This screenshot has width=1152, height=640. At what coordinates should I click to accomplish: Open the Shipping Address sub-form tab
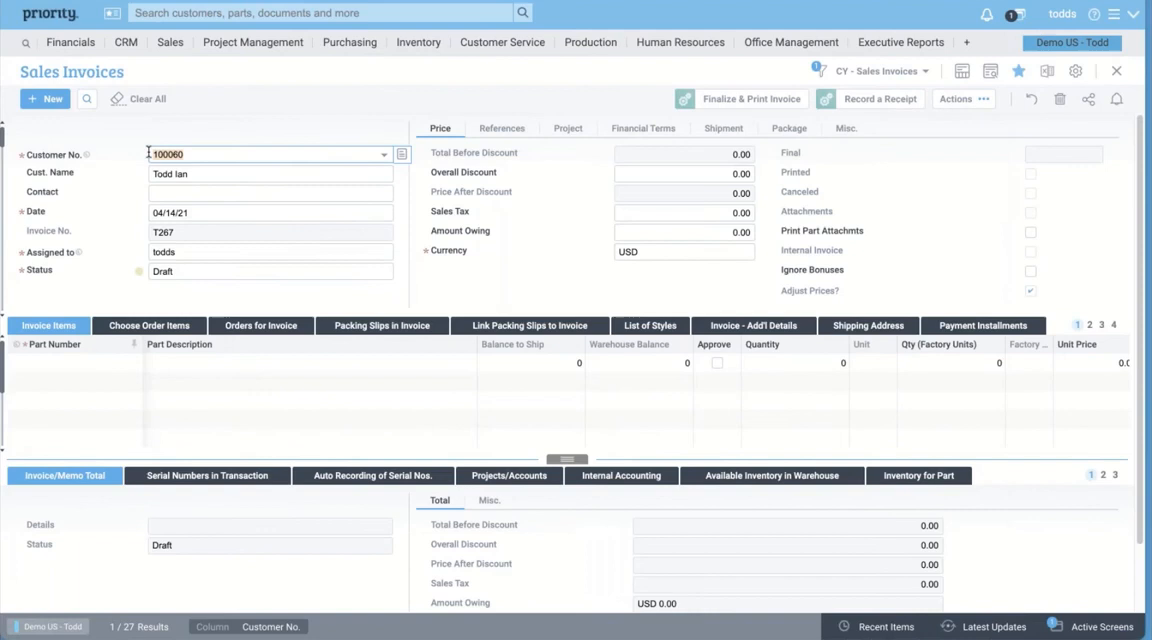tap(868, 326)
